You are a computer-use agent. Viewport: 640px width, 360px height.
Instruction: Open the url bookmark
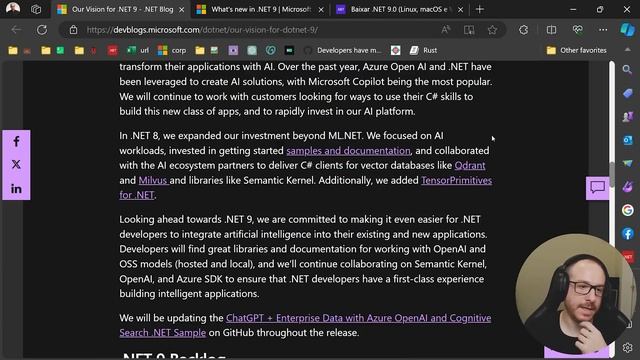[x=138, y=50]
